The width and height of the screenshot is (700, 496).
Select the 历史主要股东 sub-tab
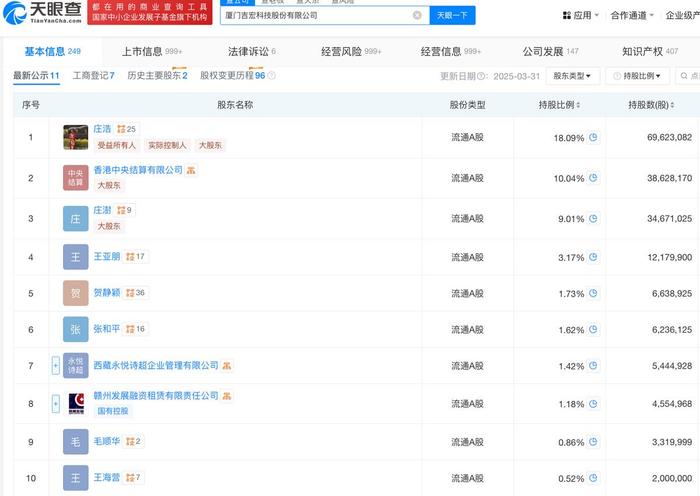tap(157, 75)
